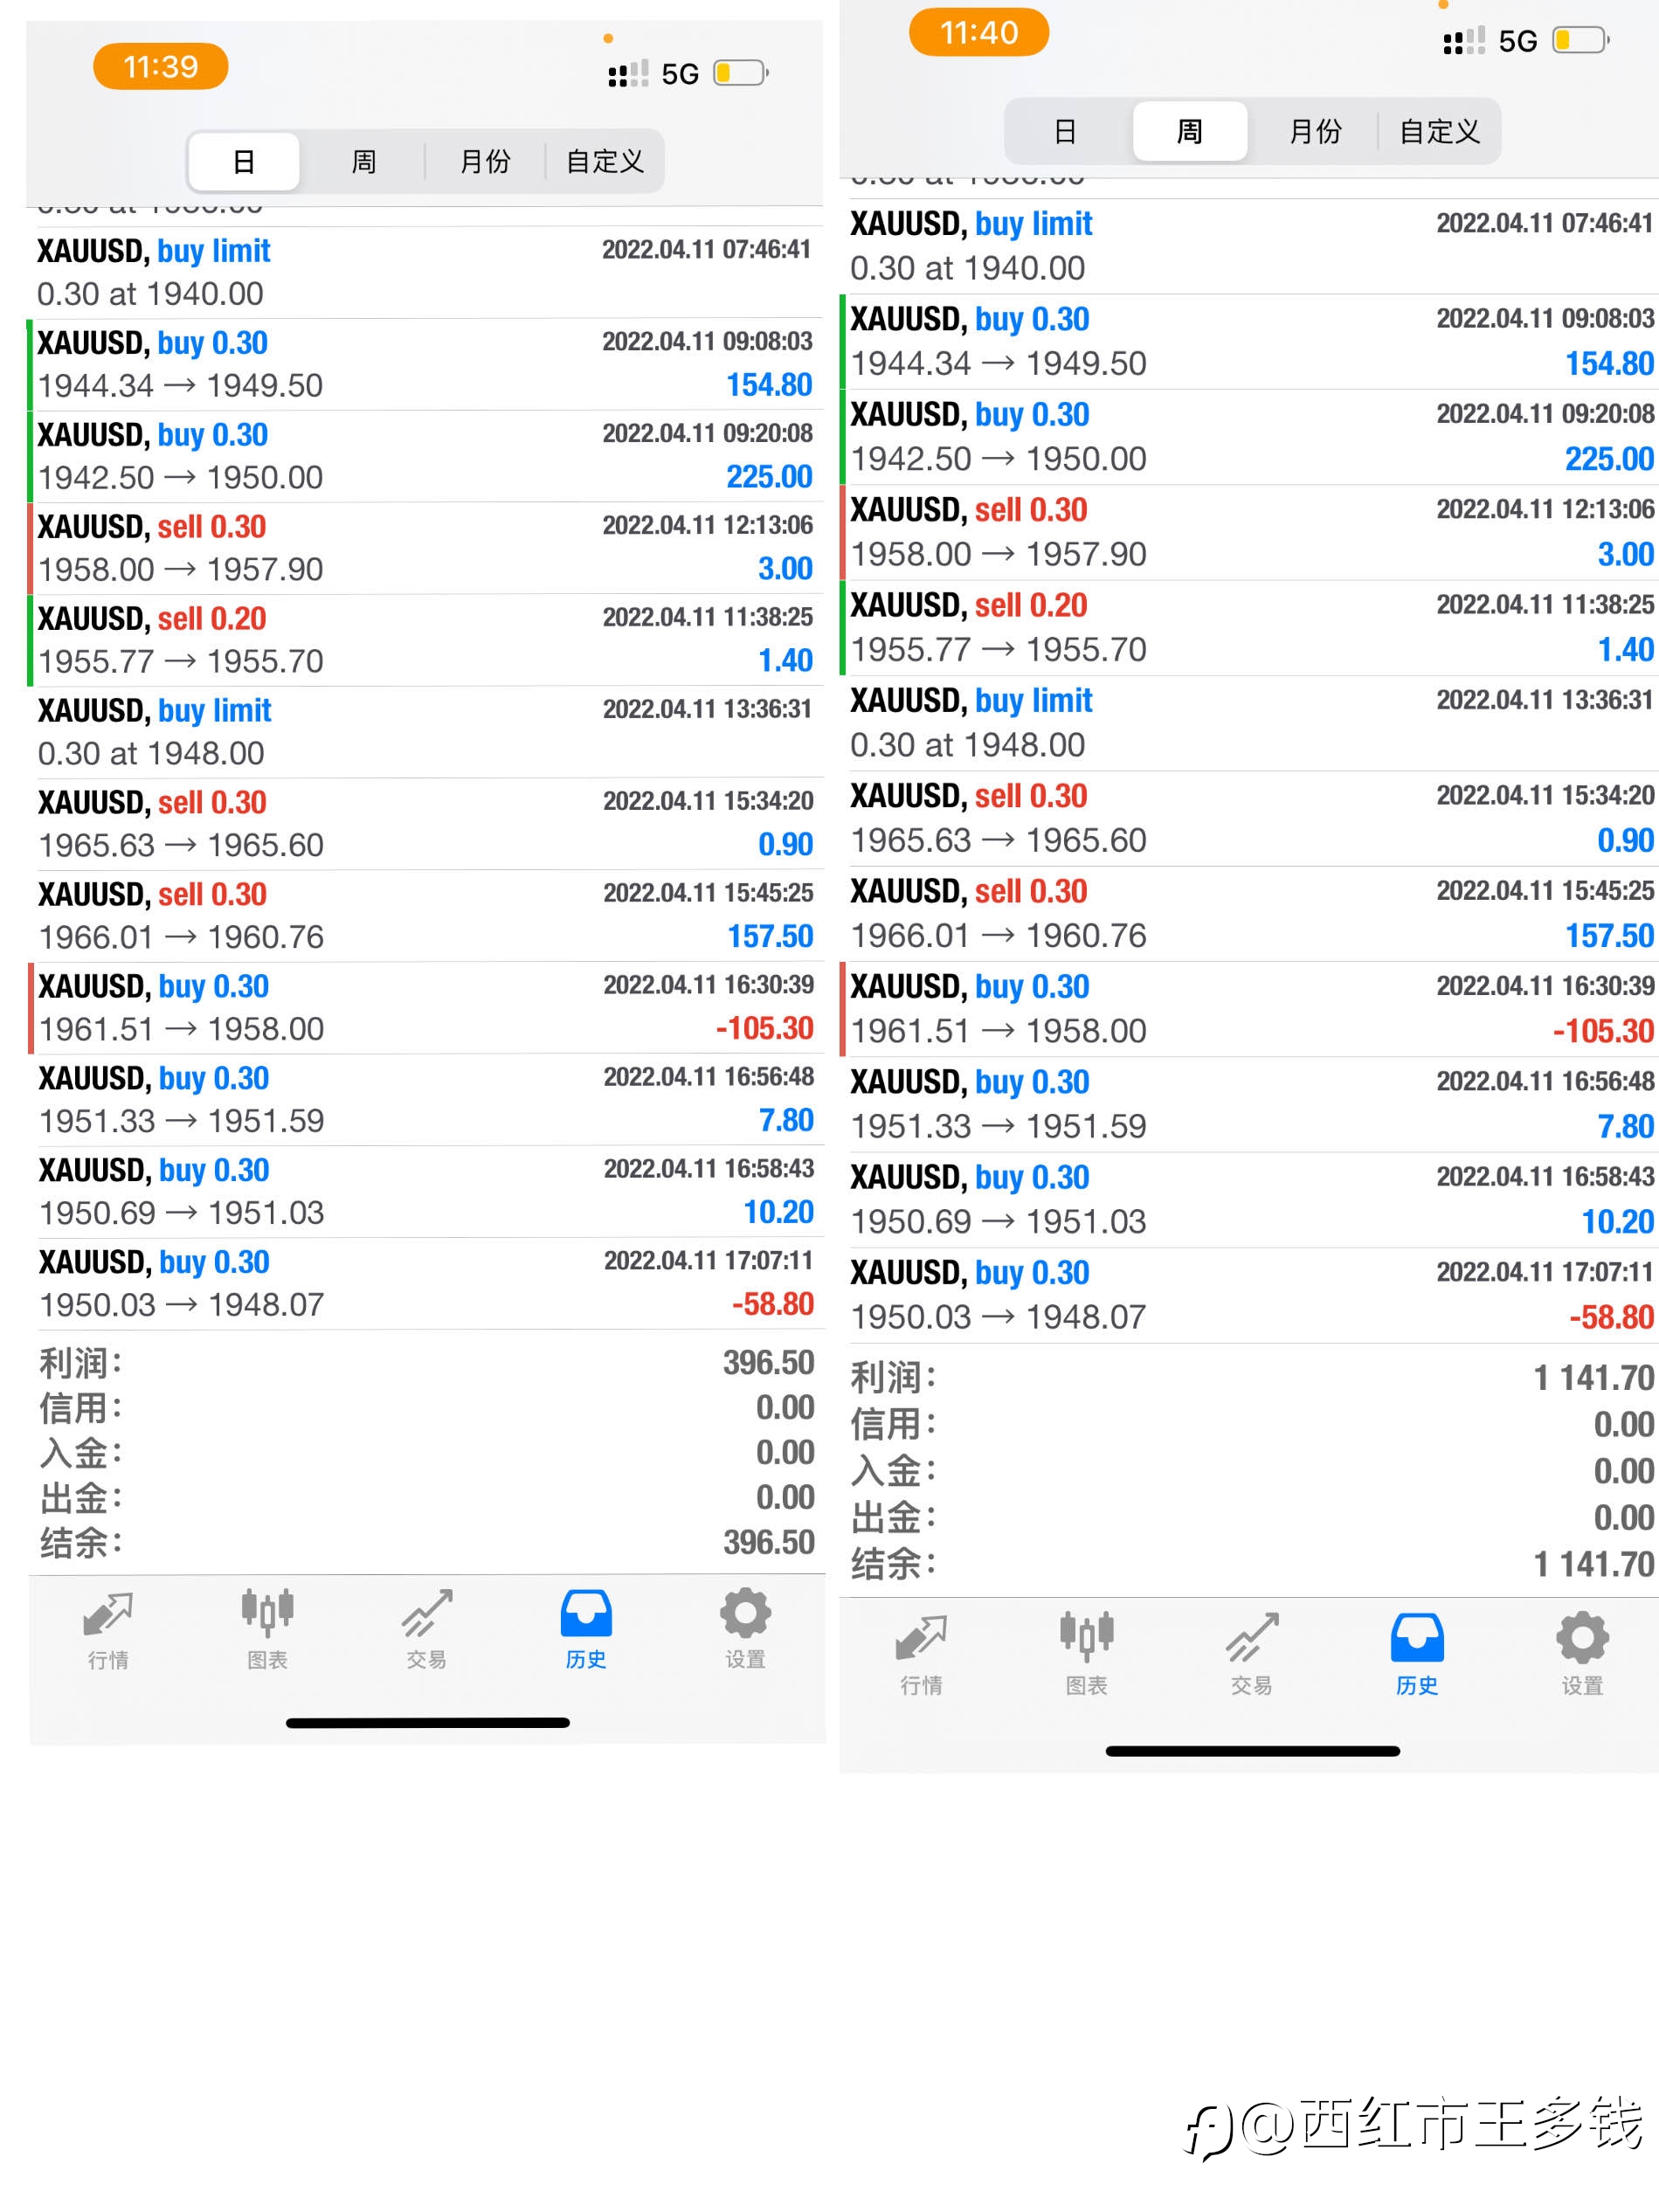1659x2212 pixels.
Task: Open 行情 quotes icon in right screenshot
Action: click(x=921, y=1653)
